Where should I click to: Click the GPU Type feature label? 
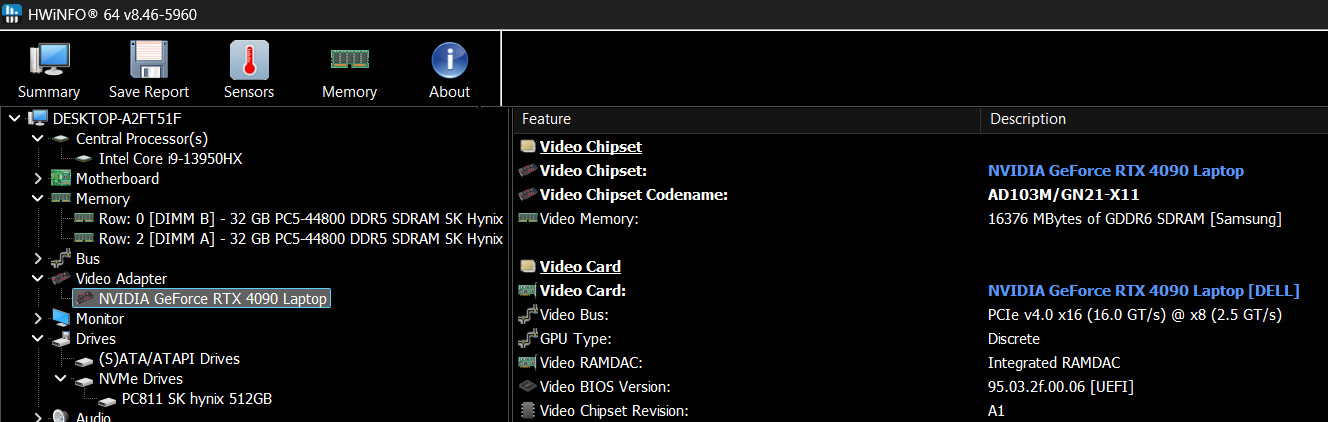[576, 339]
